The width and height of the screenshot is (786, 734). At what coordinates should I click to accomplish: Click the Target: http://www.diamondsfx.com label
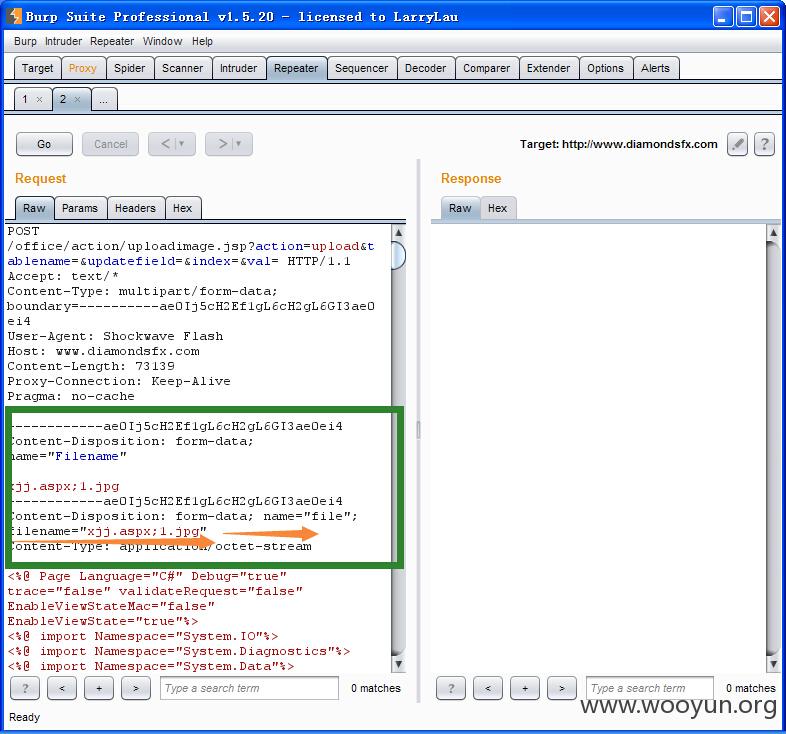pos(619,144)
